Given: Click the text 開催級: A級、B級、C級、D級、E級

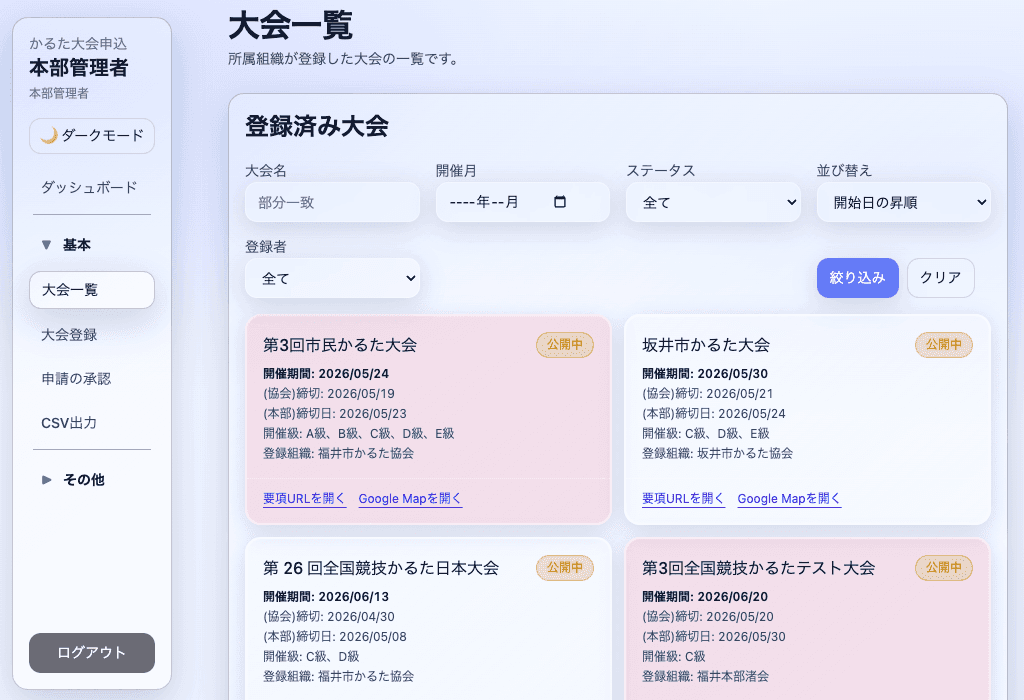Looking at the screenshot, I should 359,434.
